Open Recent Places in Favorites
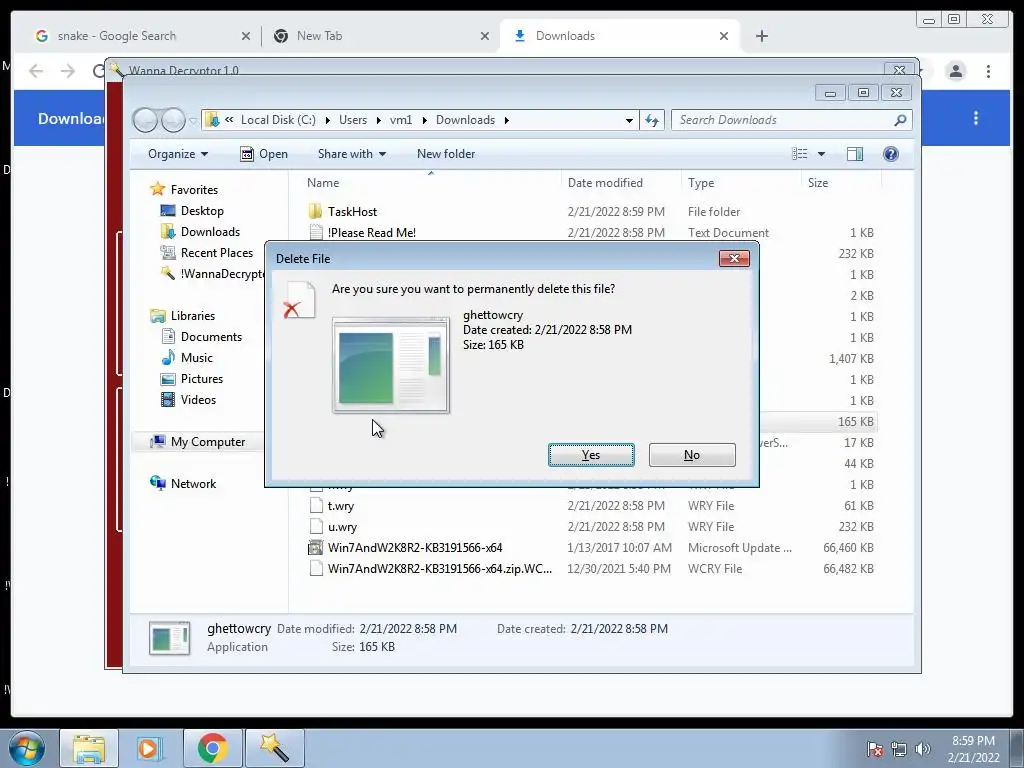This screenshot has height=768, width=1024. pos(216,253)
